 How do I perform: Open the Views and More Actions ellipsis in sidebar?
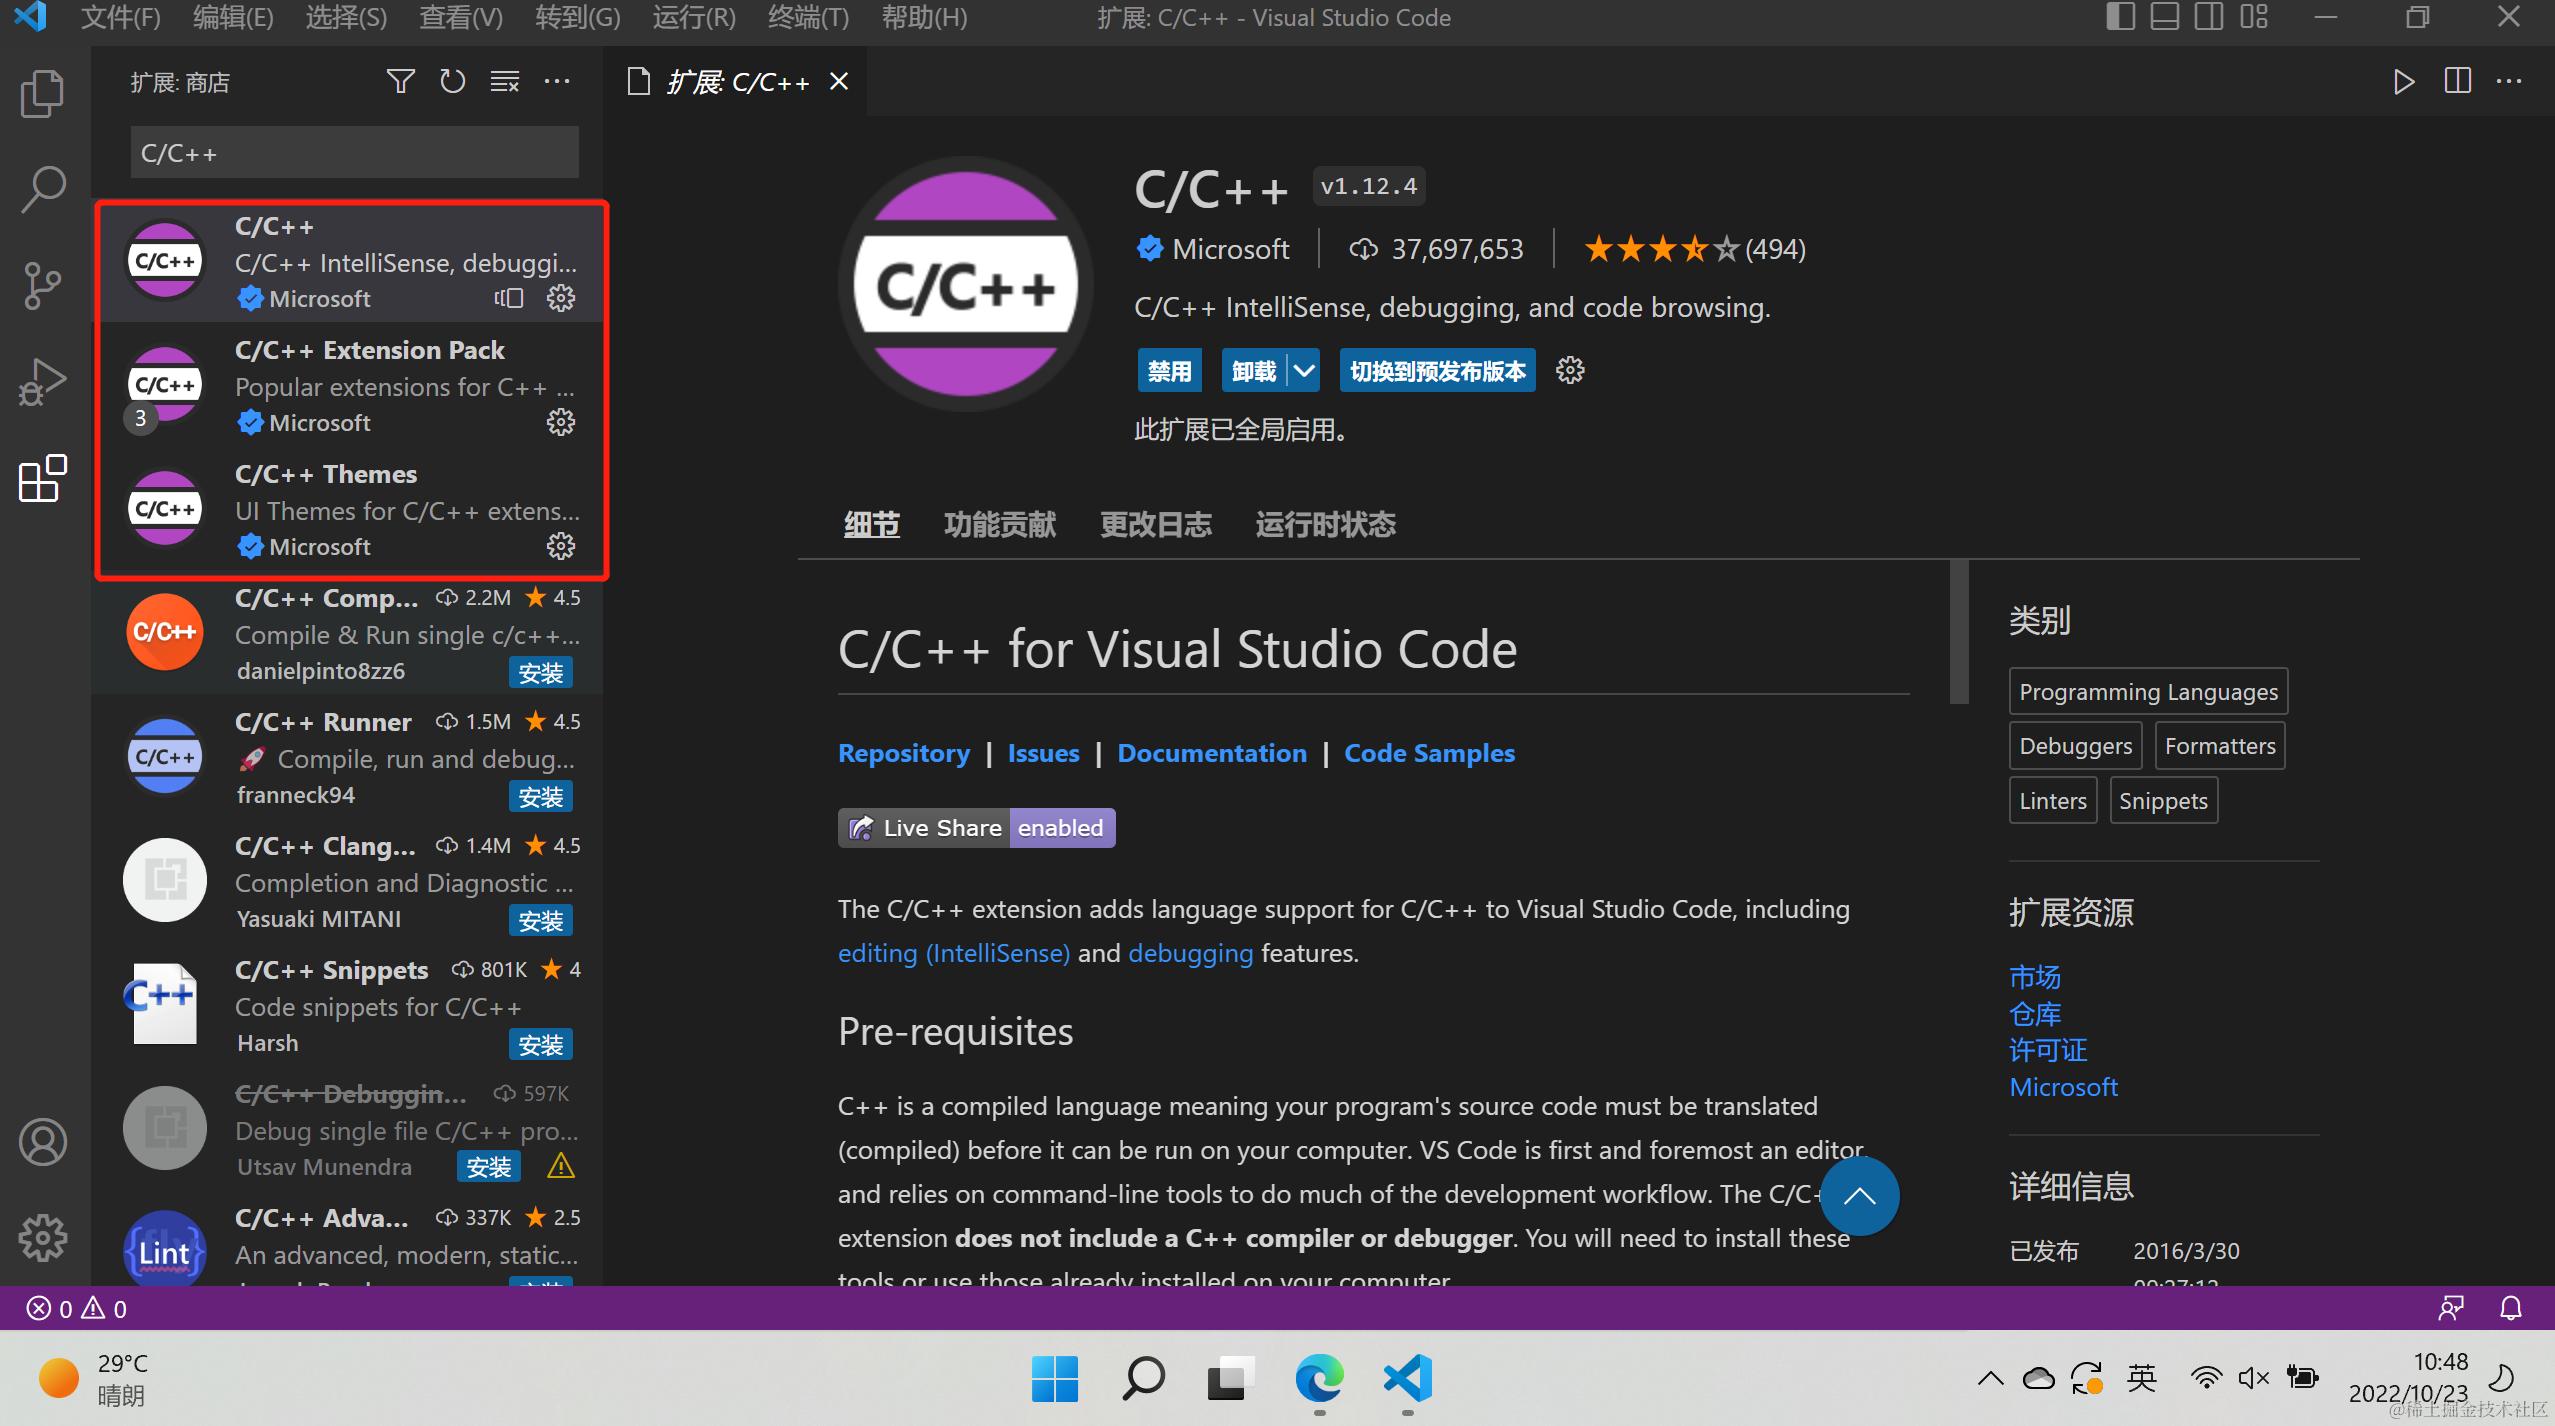(x=557, y=82)
